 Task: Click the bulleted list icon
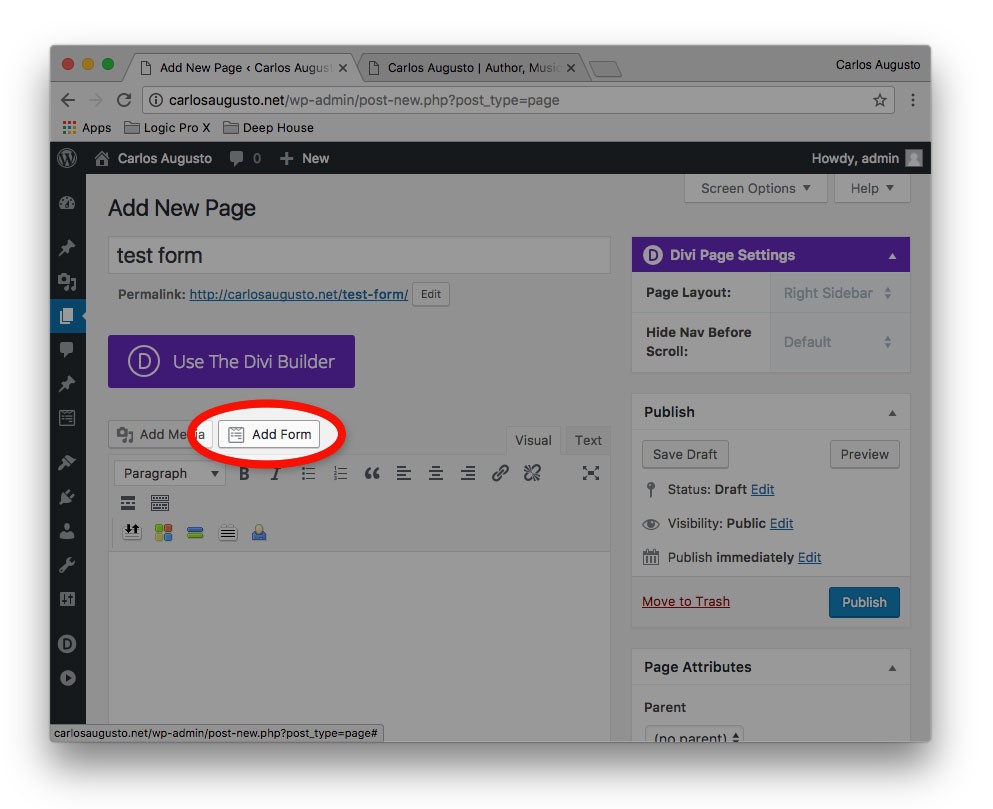click(309, 474)
